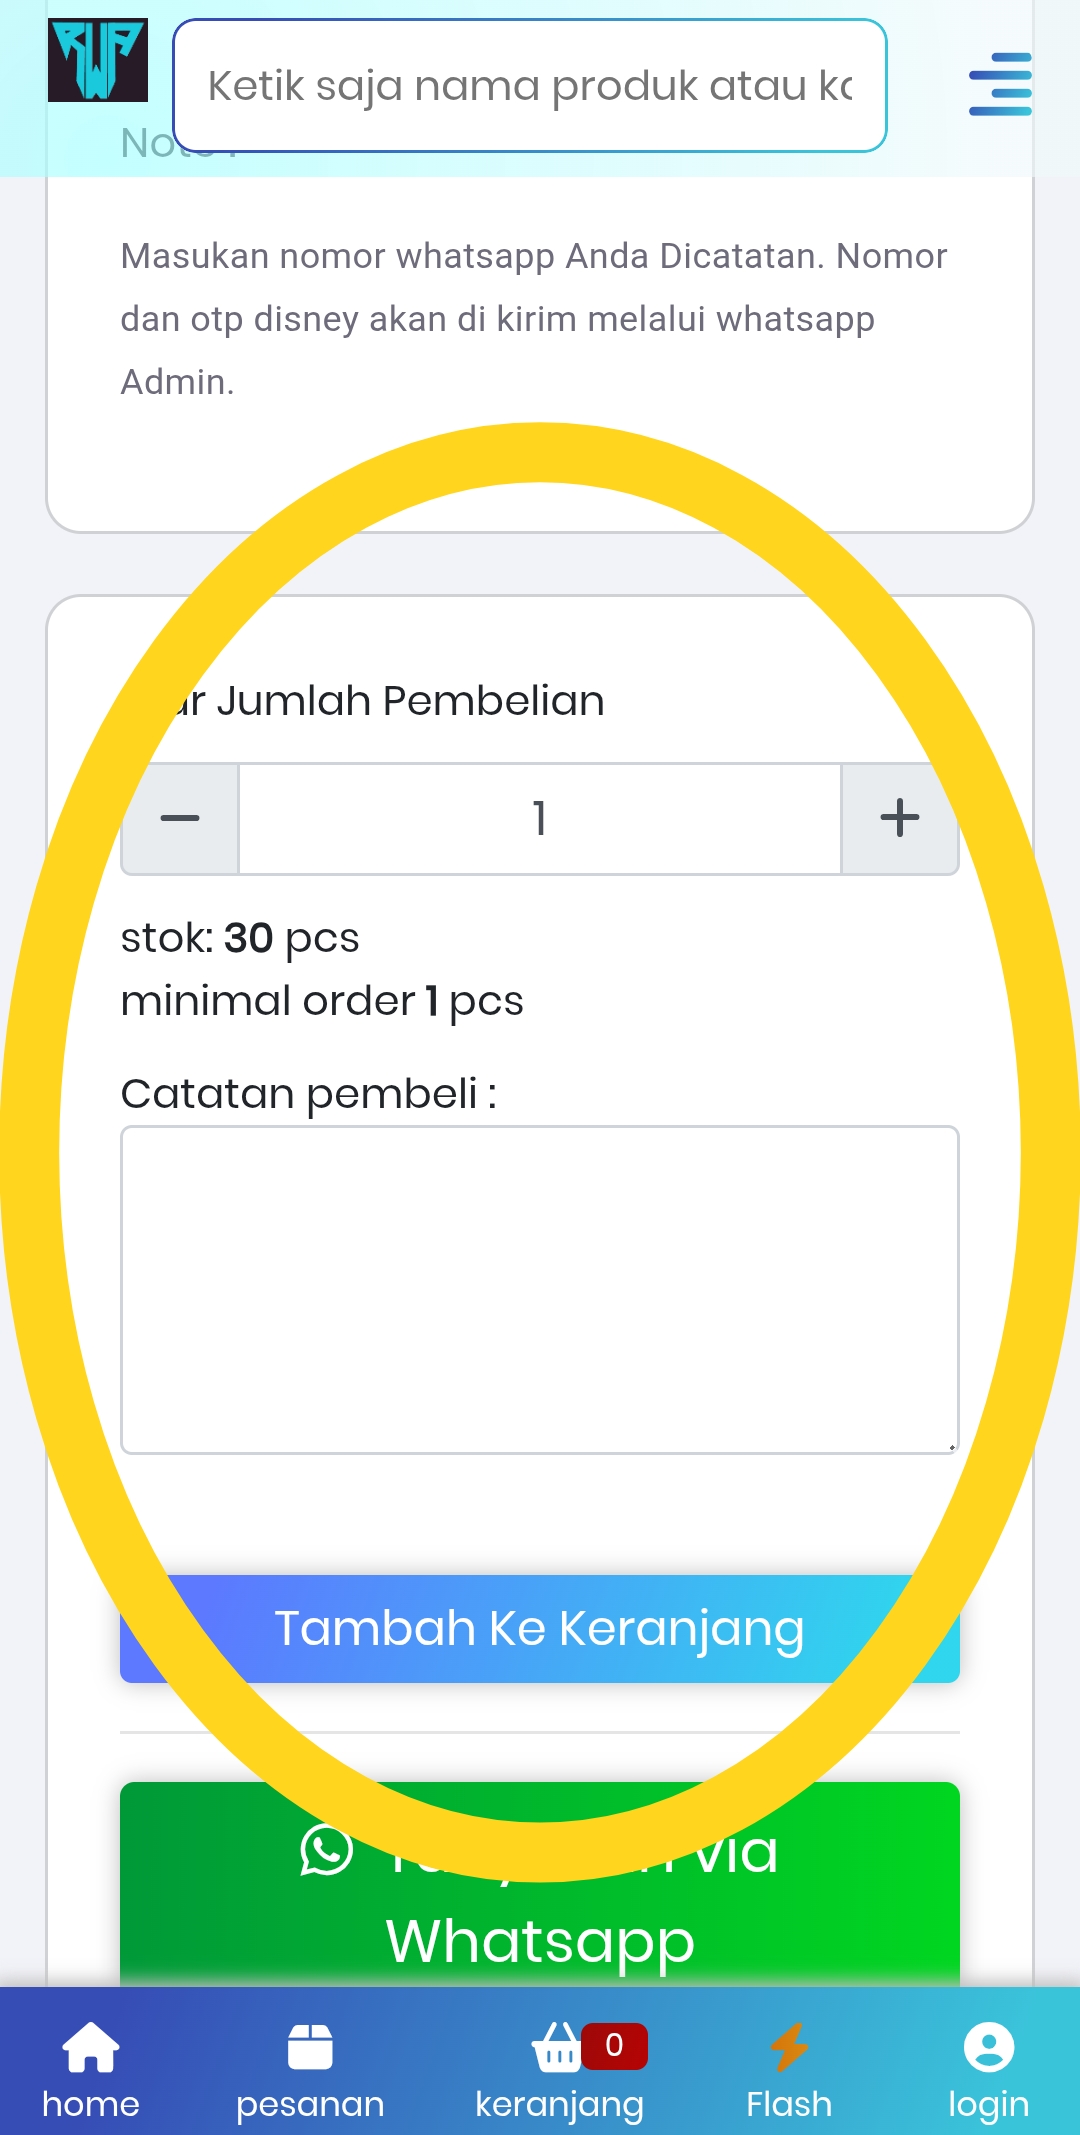Tap the home house icon
The image size is (1080, 2135).
91,2046
